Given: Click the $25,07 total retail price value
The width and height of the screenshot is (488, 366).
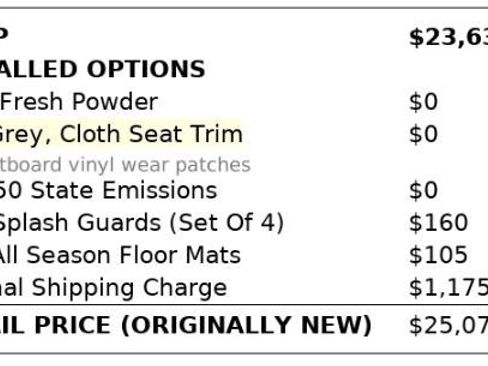Looking at the screenshot, I should pos(449,325).
